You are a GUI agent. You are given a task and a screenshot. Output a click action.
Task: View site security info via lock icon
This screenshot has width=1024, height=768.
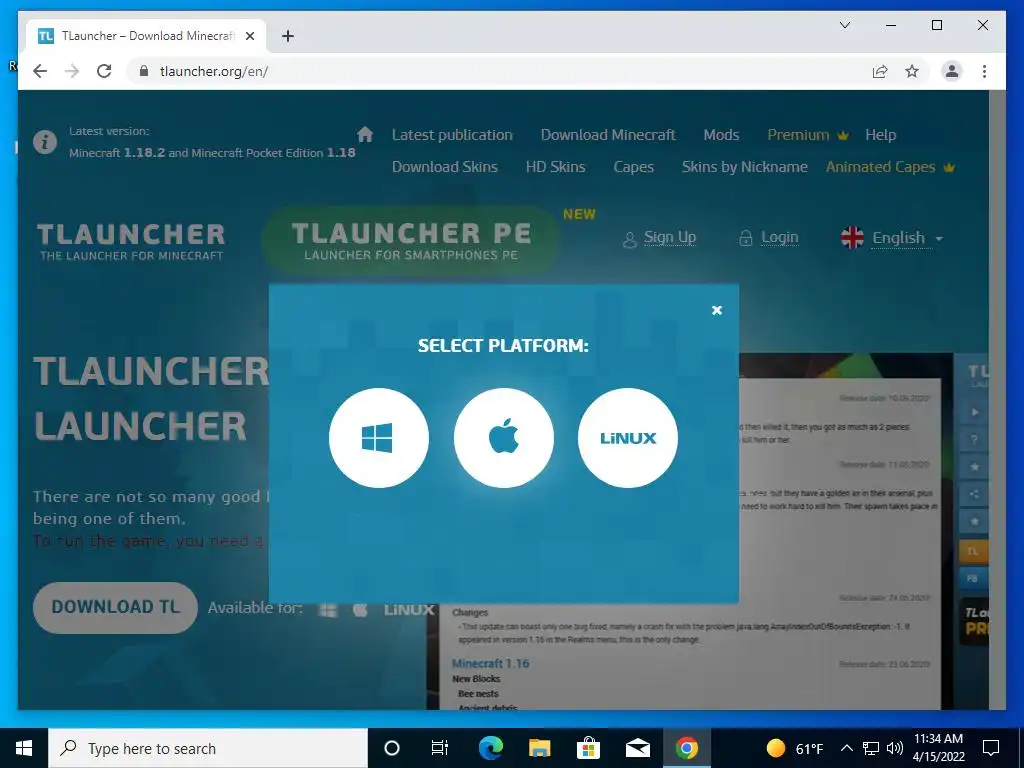pos(144,71)
